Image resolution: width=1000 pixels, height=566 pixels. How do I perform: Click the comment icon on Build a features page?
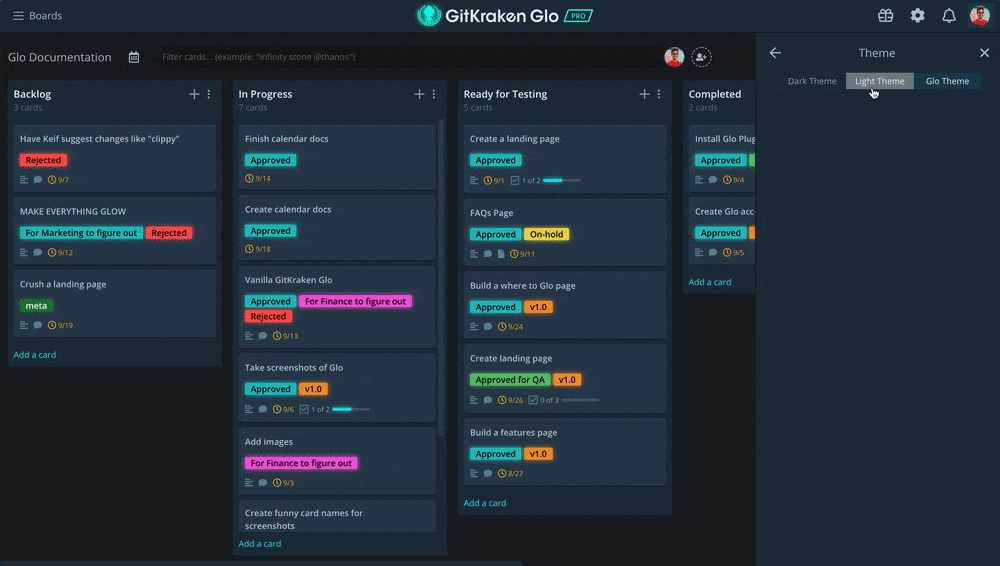(x=488, y=473)
